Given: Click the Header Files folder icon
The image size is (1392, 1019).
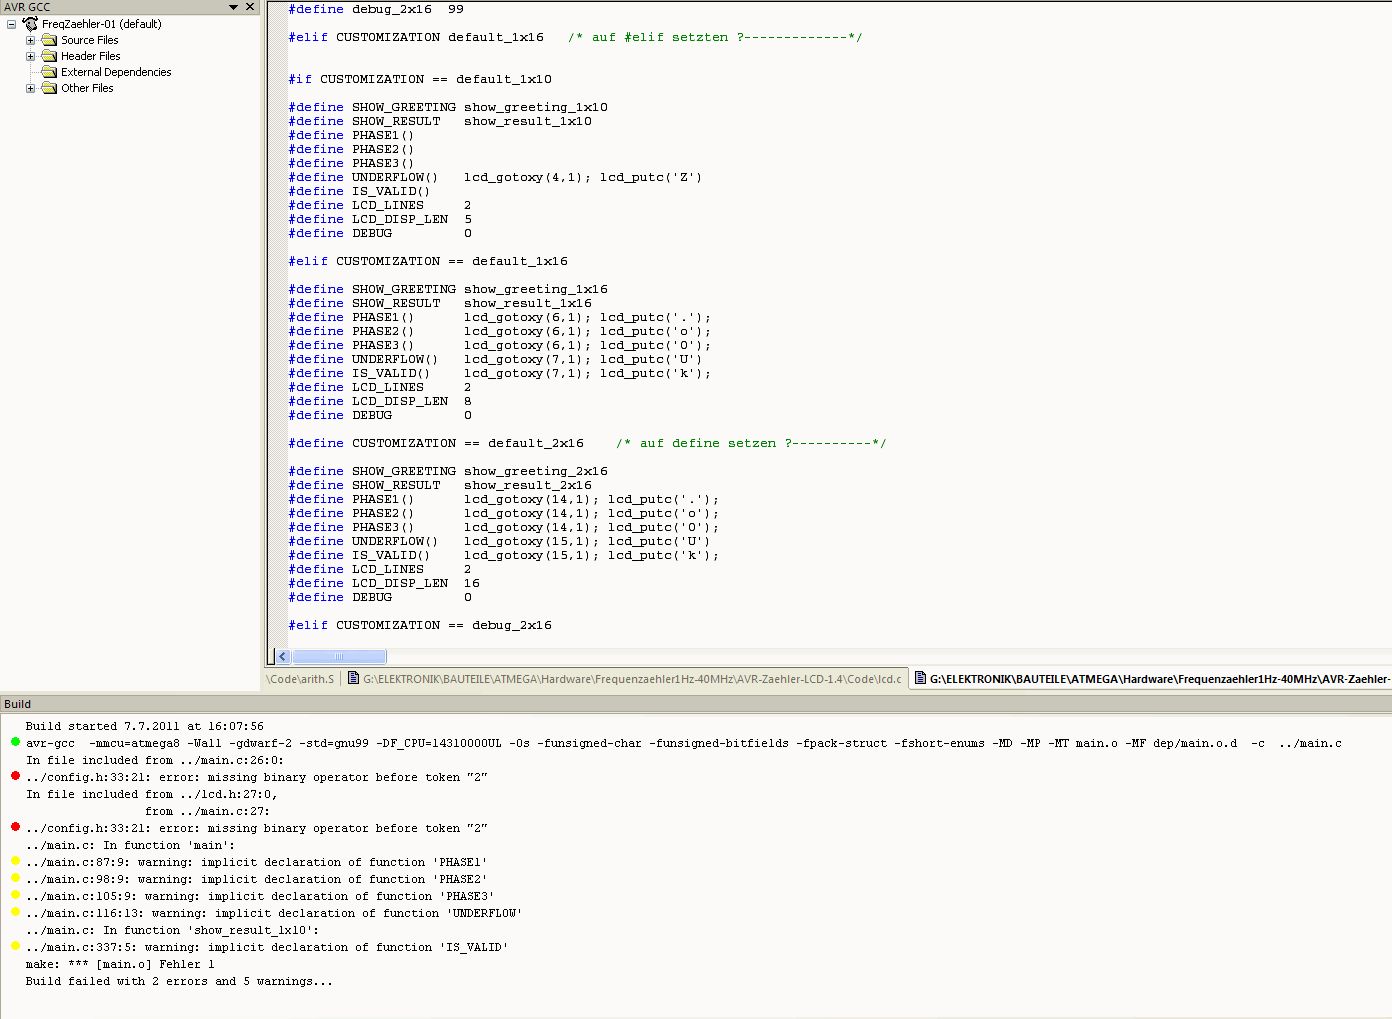Looking at the screenshot, I should click(x=49, y=56).
